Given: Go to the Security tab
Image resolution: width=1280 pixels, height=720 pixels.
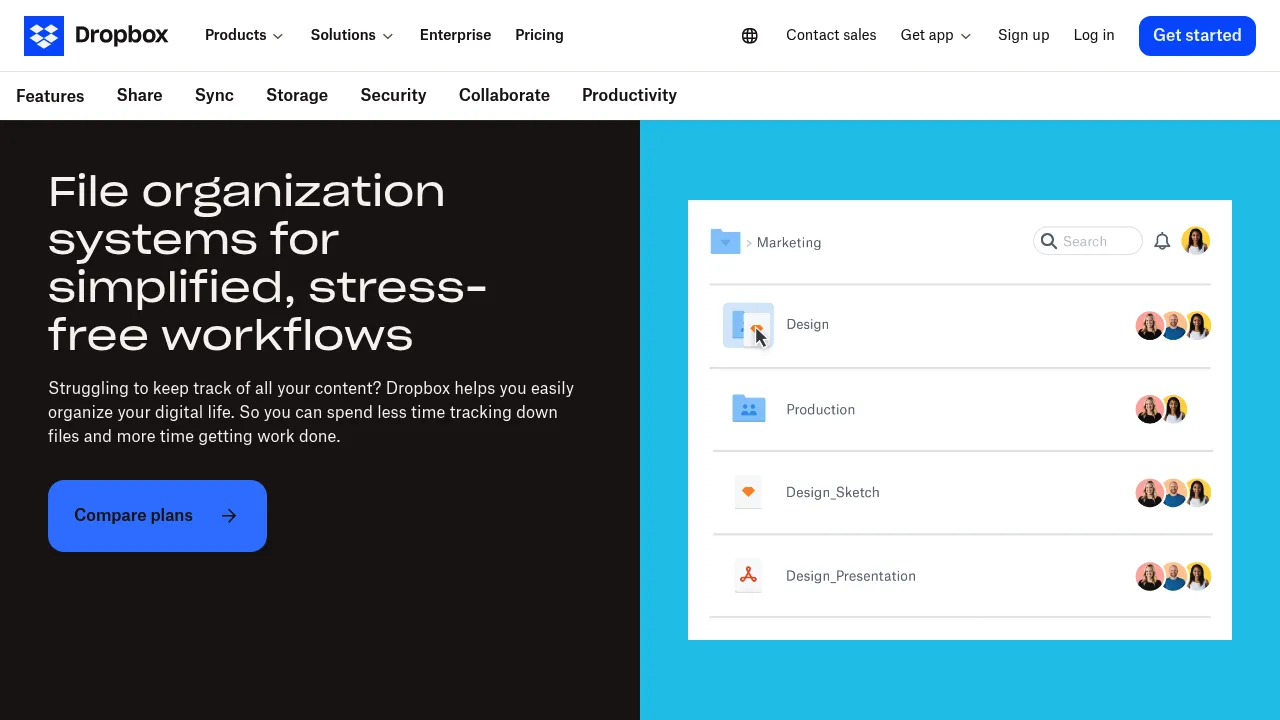Looking at the screenshot, I should (394, 95).
